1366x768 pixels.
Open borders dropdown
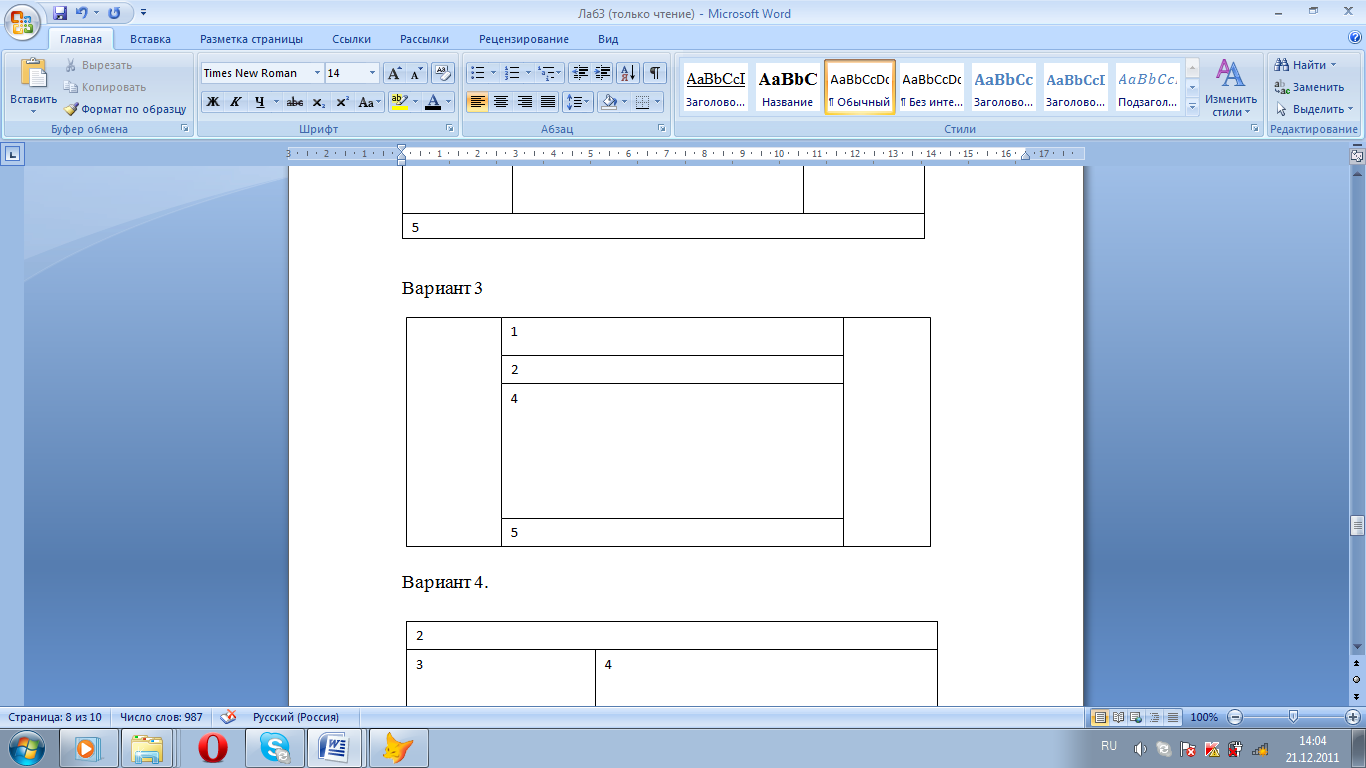point(659,102)
